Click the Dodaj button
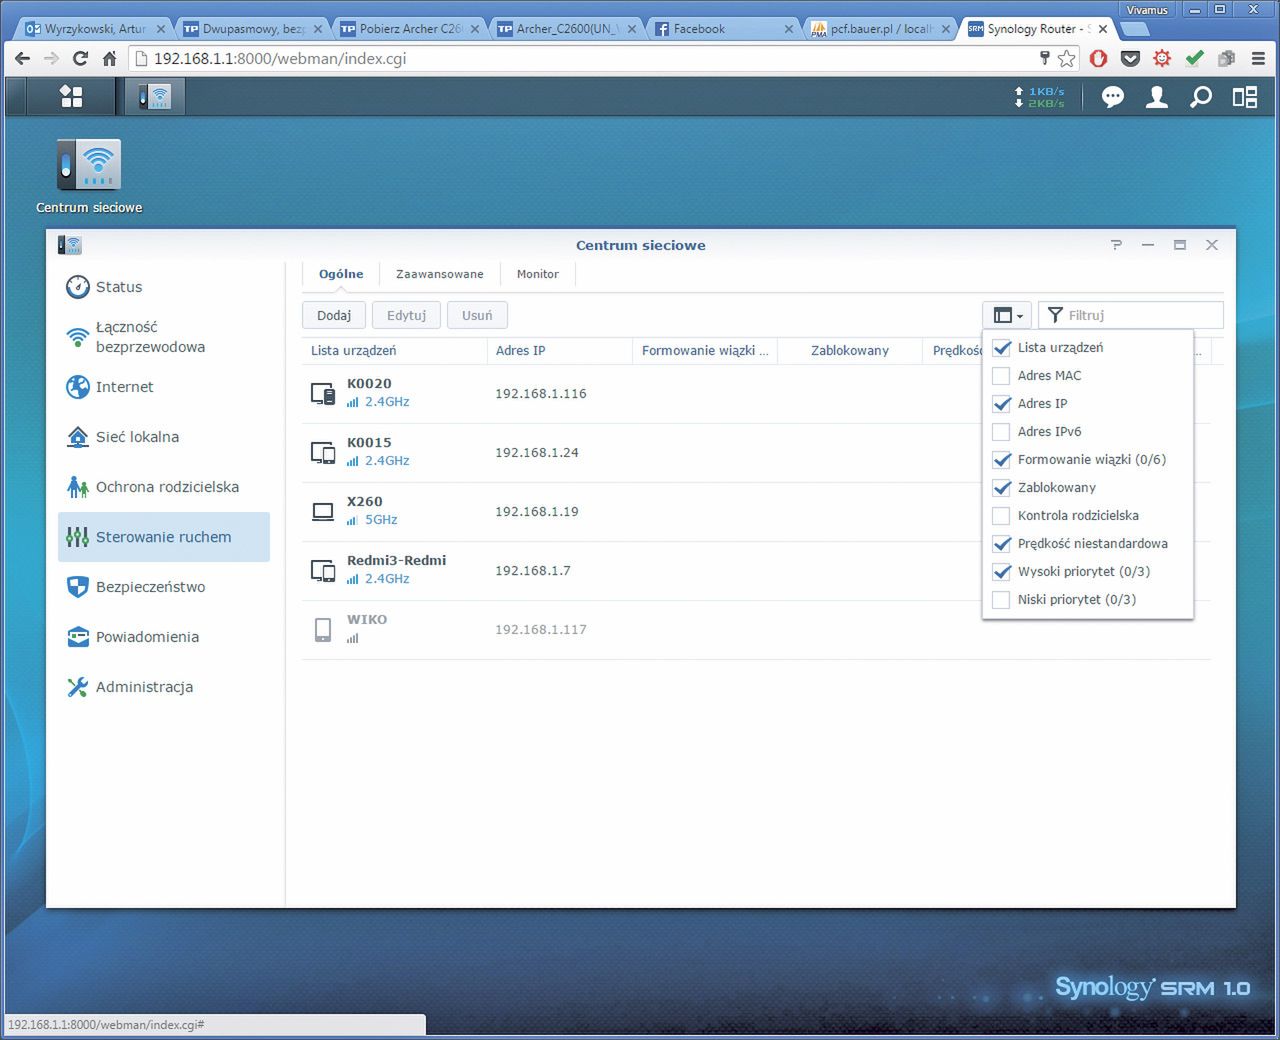 [x=334, y=315]
